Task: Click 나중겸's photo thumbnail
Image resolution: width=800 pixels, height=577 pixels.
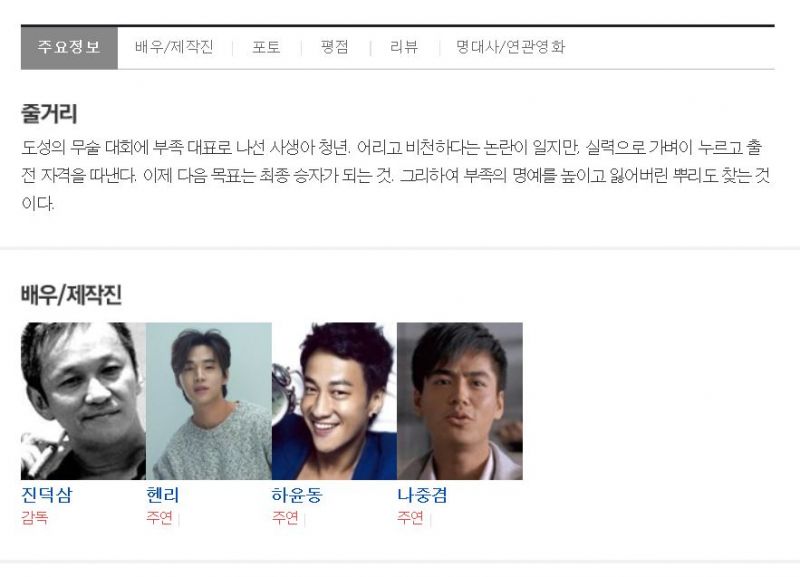Action: (x=460, y=401)
